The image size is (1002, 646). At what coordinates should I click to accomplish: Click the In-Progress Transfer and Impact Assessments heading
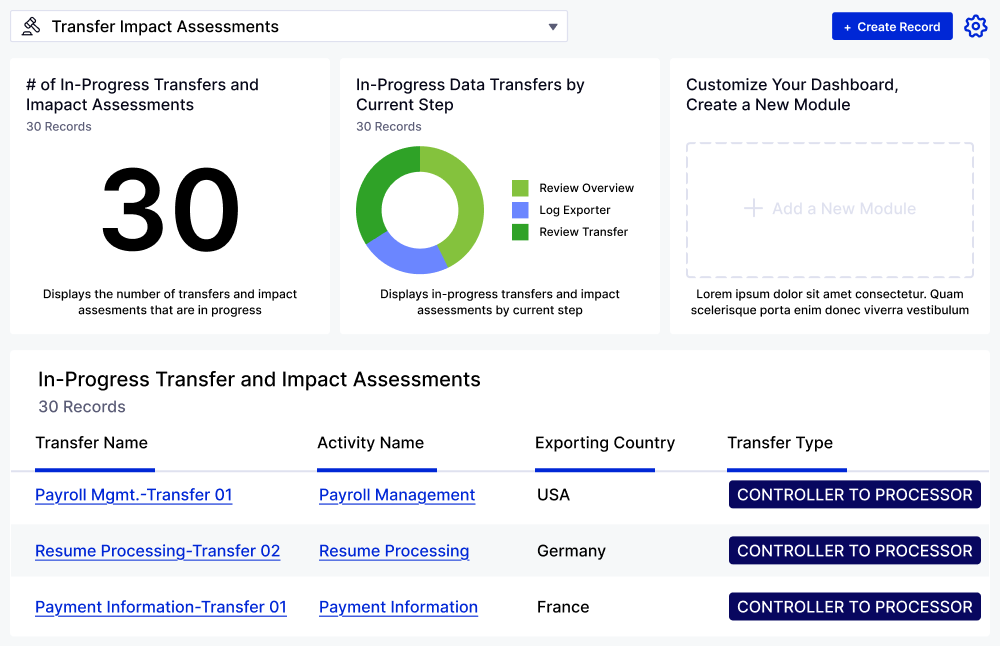(x=259, y=380)
